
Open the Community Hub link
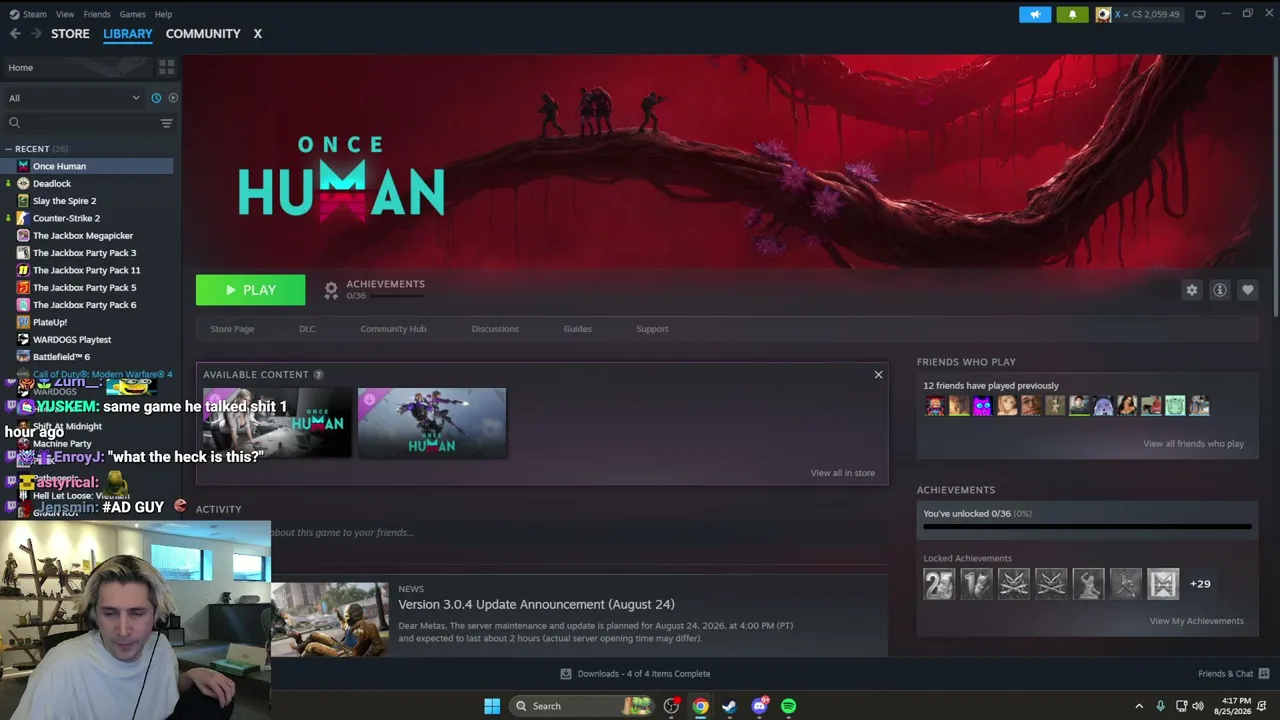(393, 329)
